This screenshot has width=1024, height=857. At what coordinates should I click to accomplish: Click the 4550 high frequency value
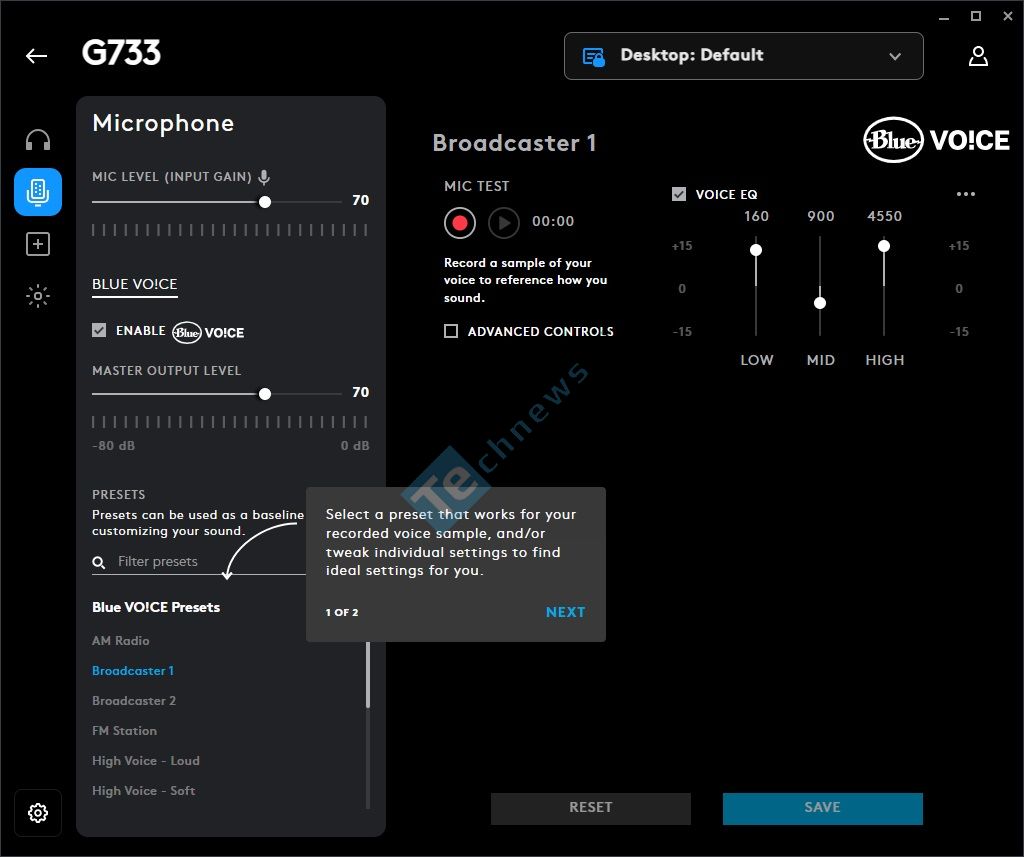tap(884, 216)
